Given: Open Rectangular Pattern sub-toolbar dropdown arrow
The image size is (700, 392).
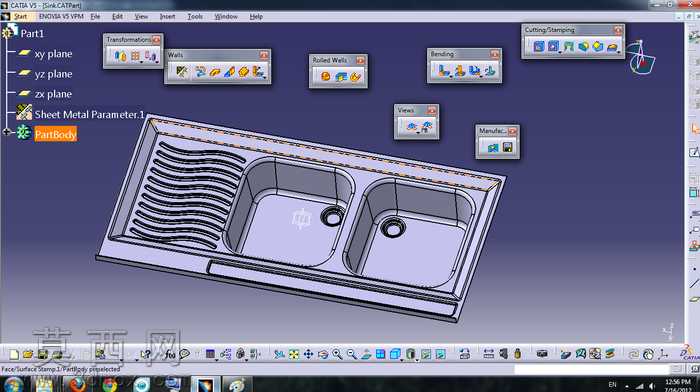Looking at the screenshot, I should (x=142, y=62).
